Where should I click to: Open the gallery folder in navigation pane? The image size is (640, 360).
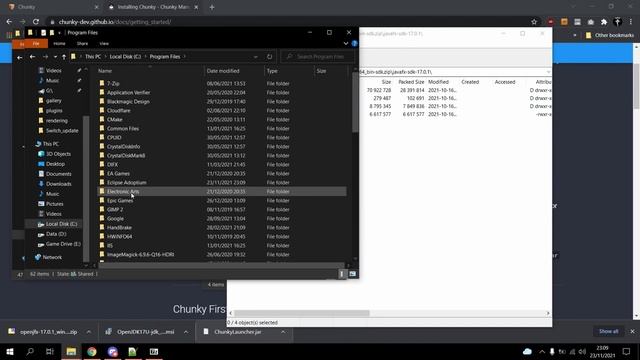point(53,100)
